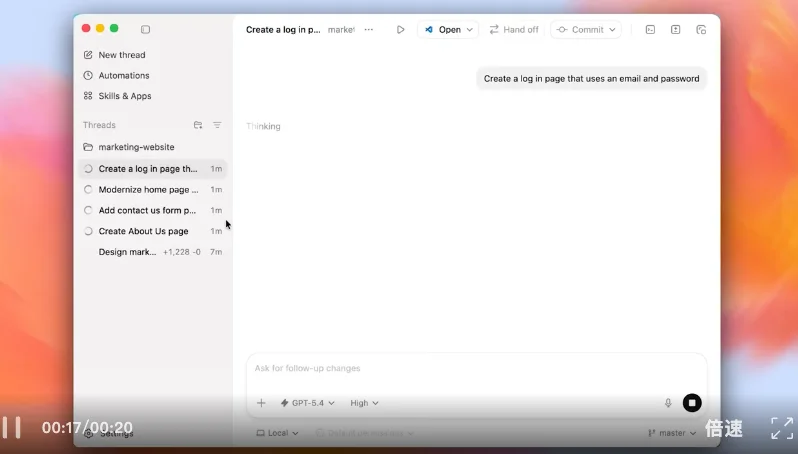Open the terminal panel icon

[x=650, y=30]
